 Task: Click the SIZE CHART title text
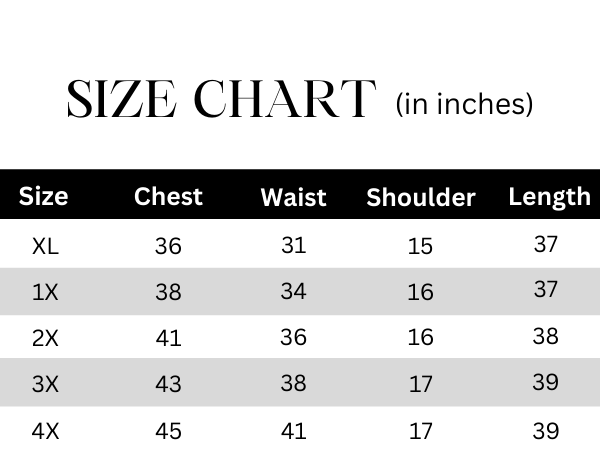coord(220,100)
